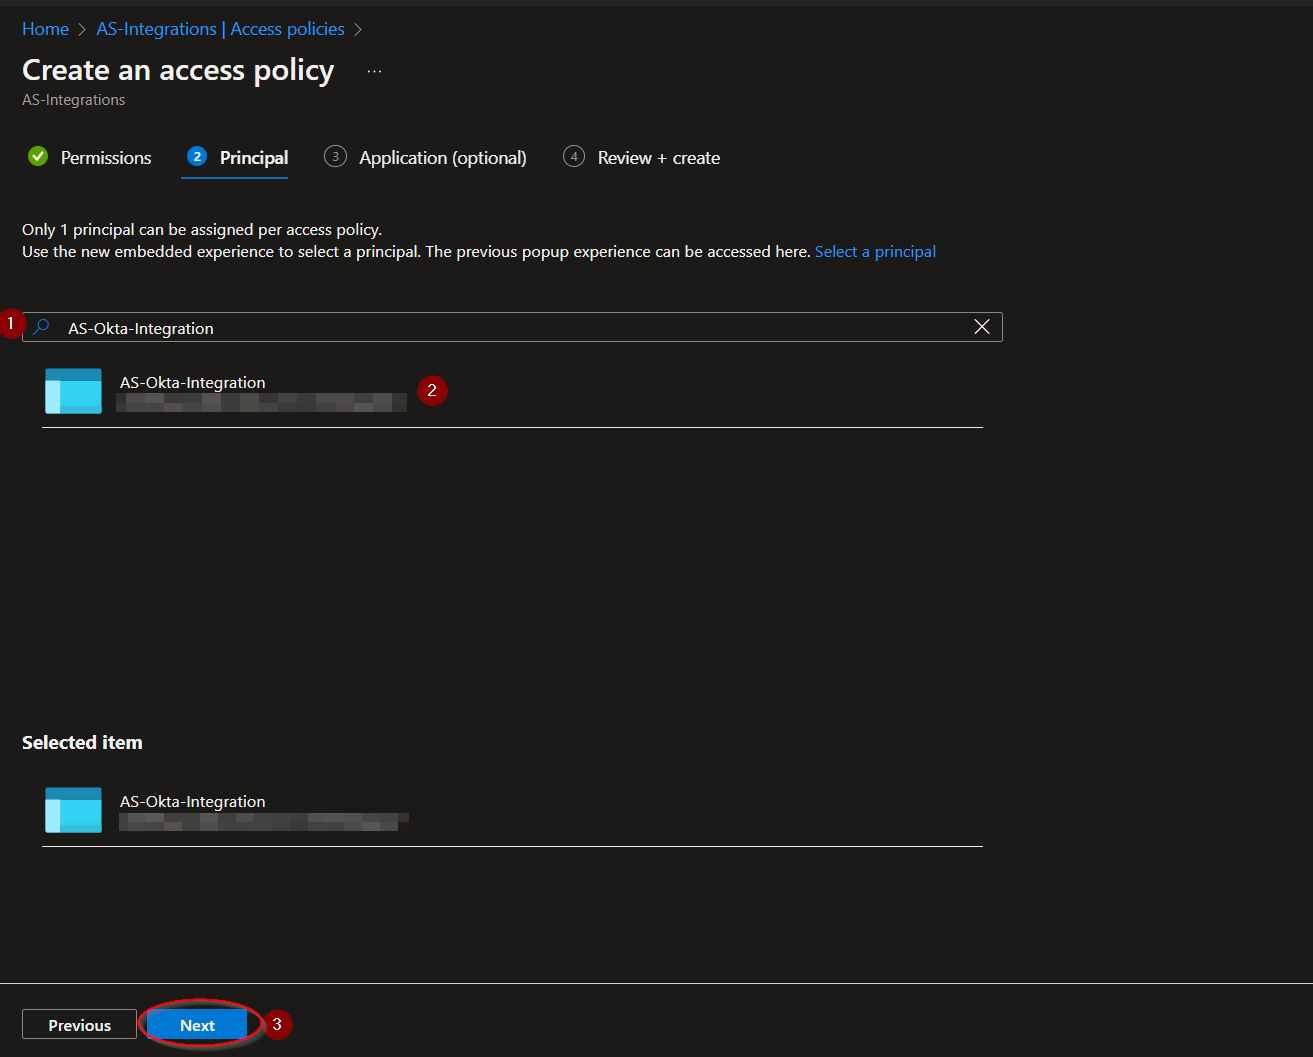Click the selected item application icon
The height and width of the screenshot is (1057, 1313).
tap(73, 810)
